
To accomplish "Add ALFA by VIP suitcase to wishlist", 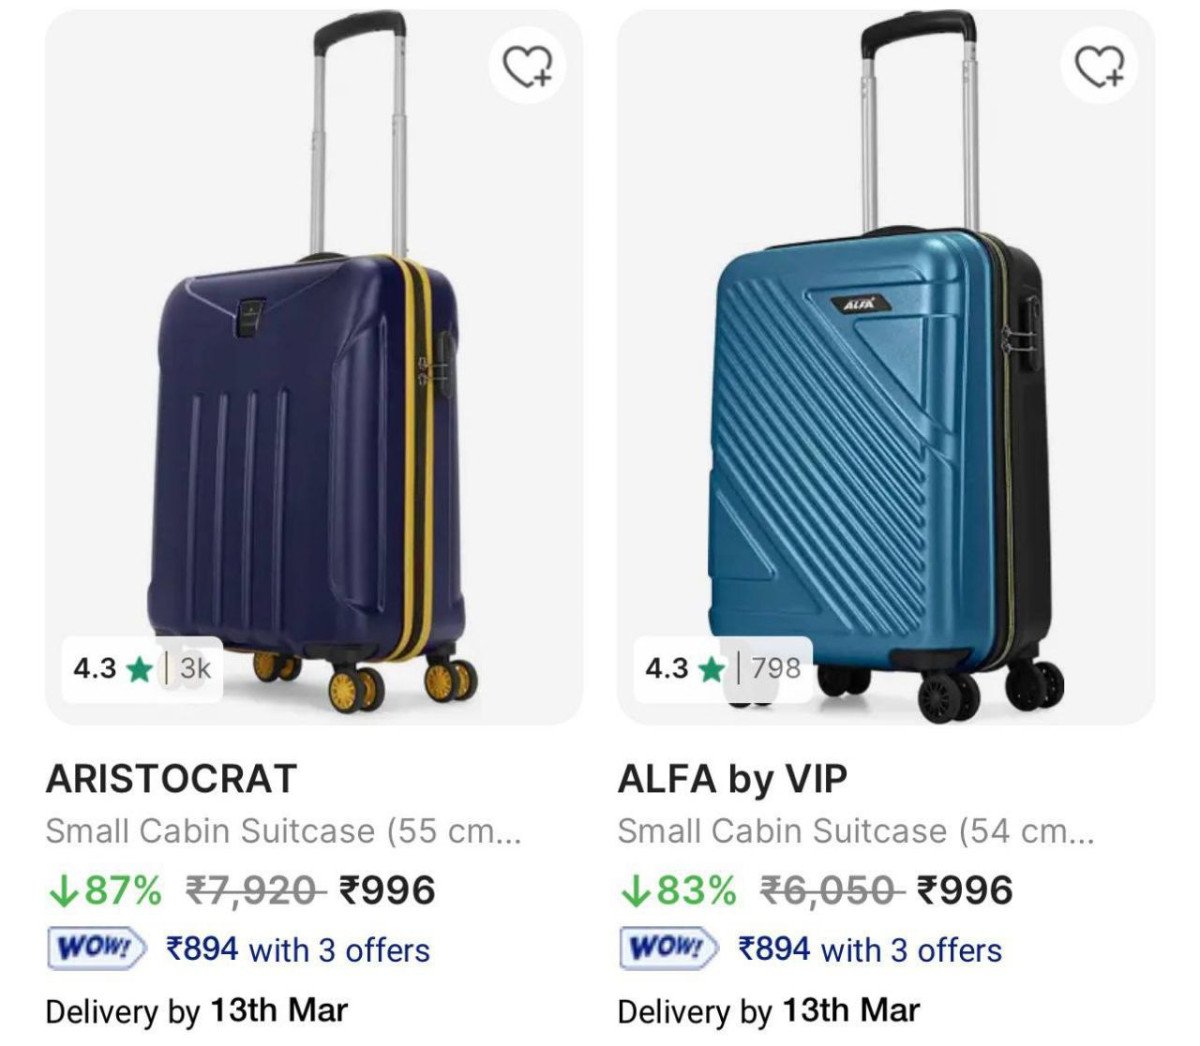I will 1099,67.
